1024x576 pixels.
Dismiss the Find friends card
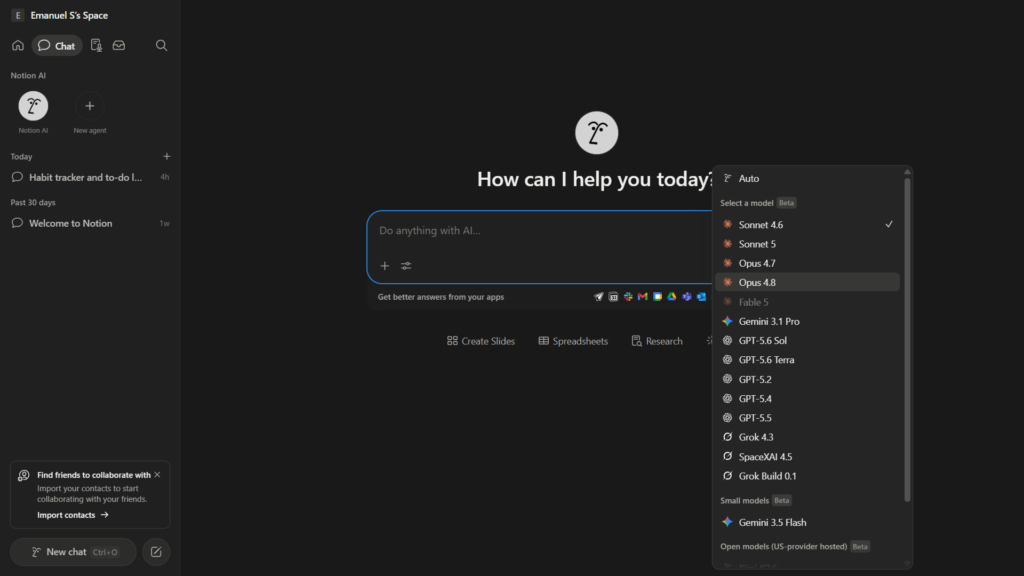157,475
